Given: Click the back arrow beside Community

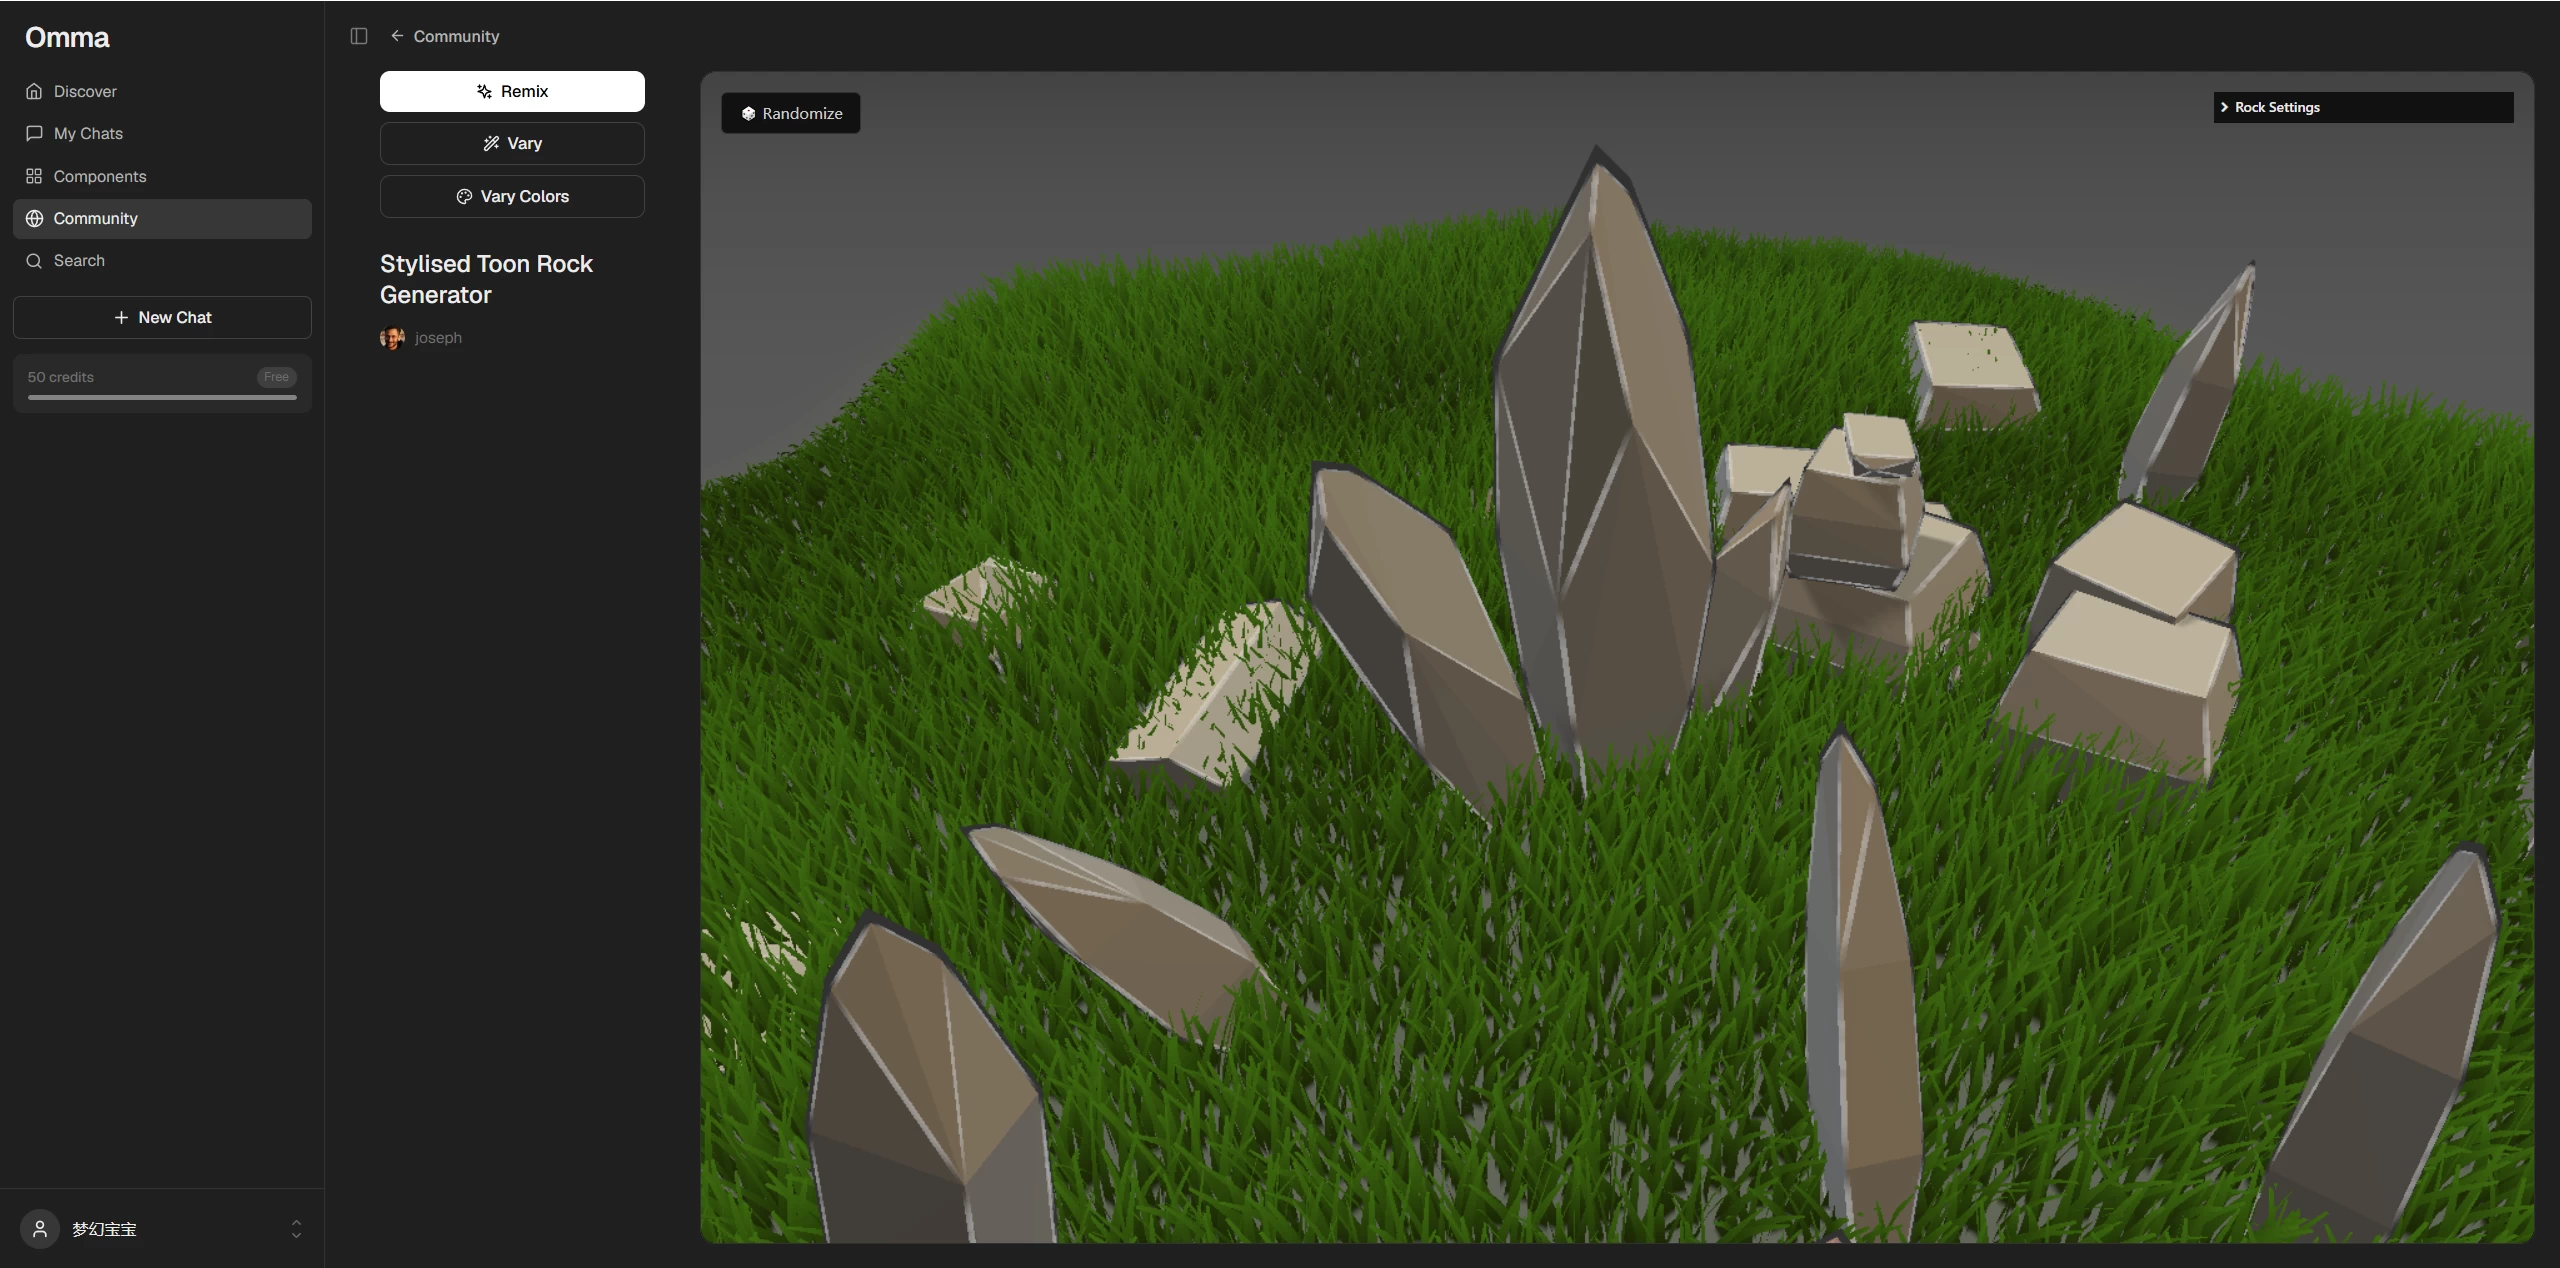Looking at the screenshot, I should coord(397,36).
